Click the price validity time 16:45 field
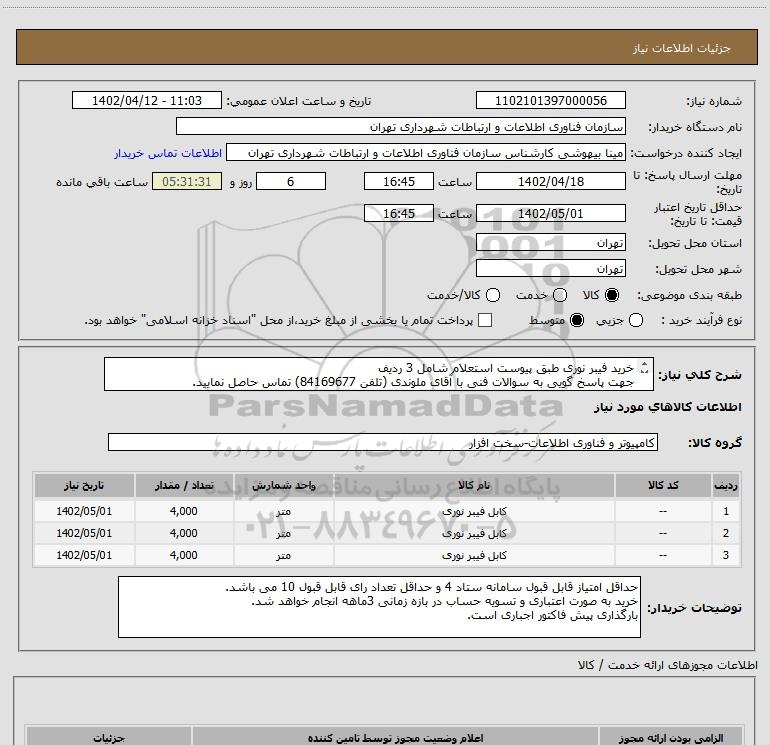 (399, 214)
